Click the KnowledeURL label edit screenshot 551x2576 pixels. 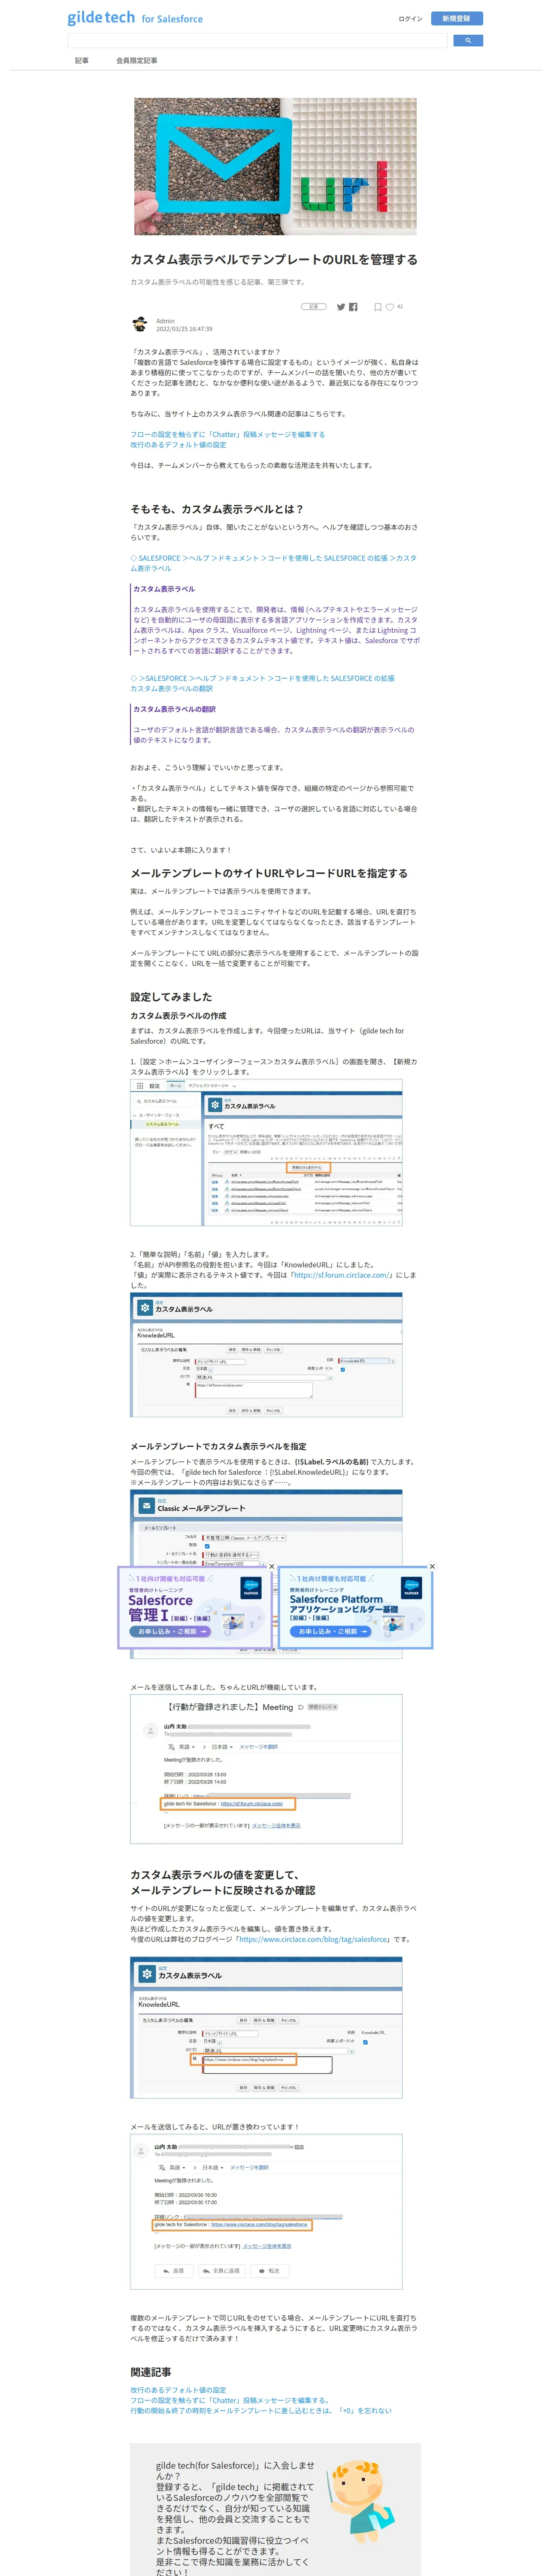tap(266, 1355)
